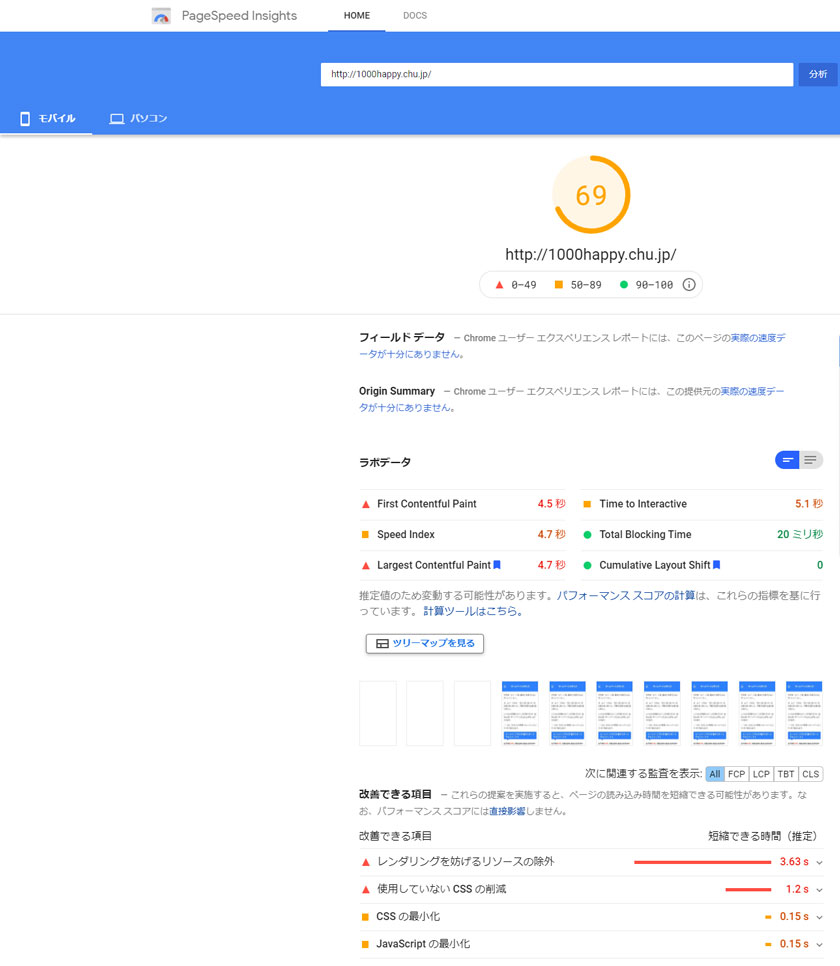Open the DOCS tab
Screen dimensions: 840x966
[415, 15]
